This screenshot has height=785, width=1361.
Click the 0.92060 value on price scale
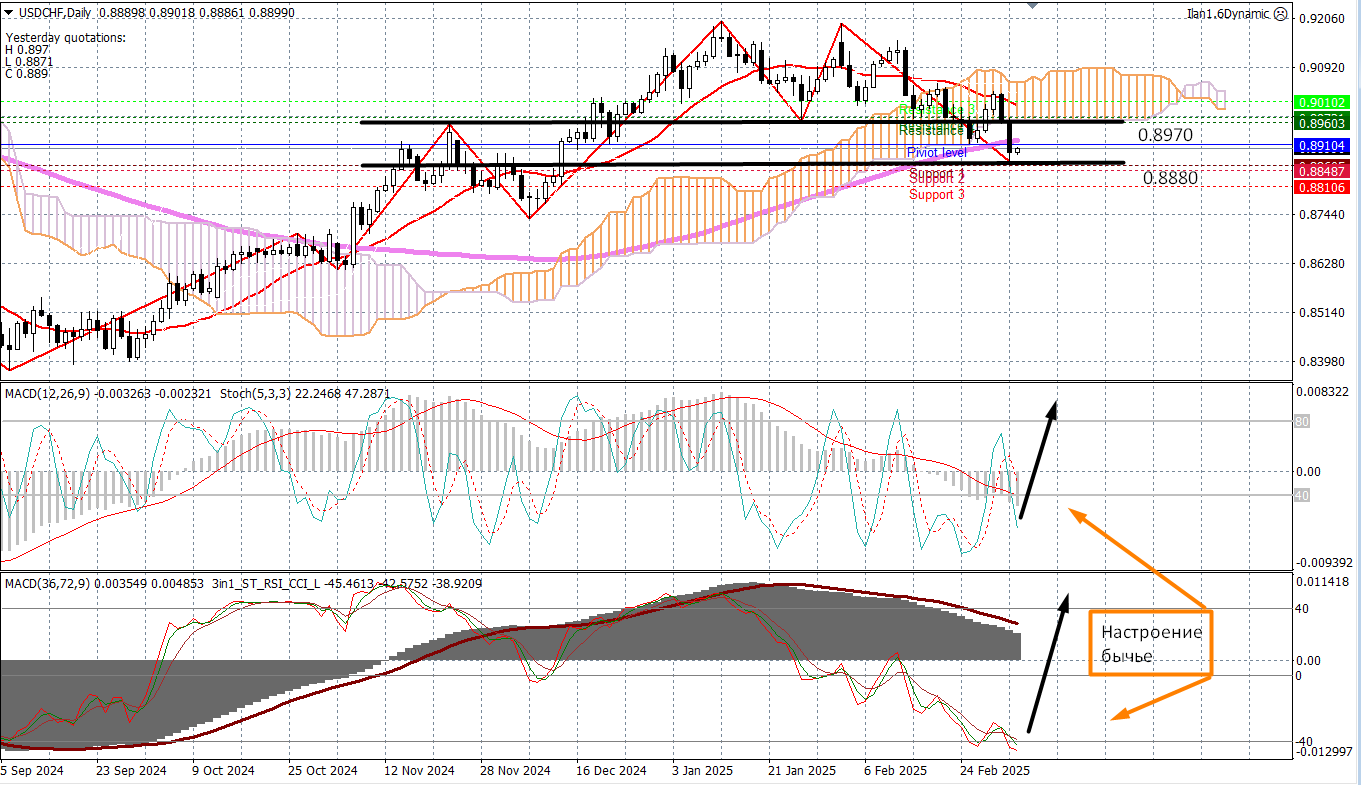click(x=1321, y=19)
